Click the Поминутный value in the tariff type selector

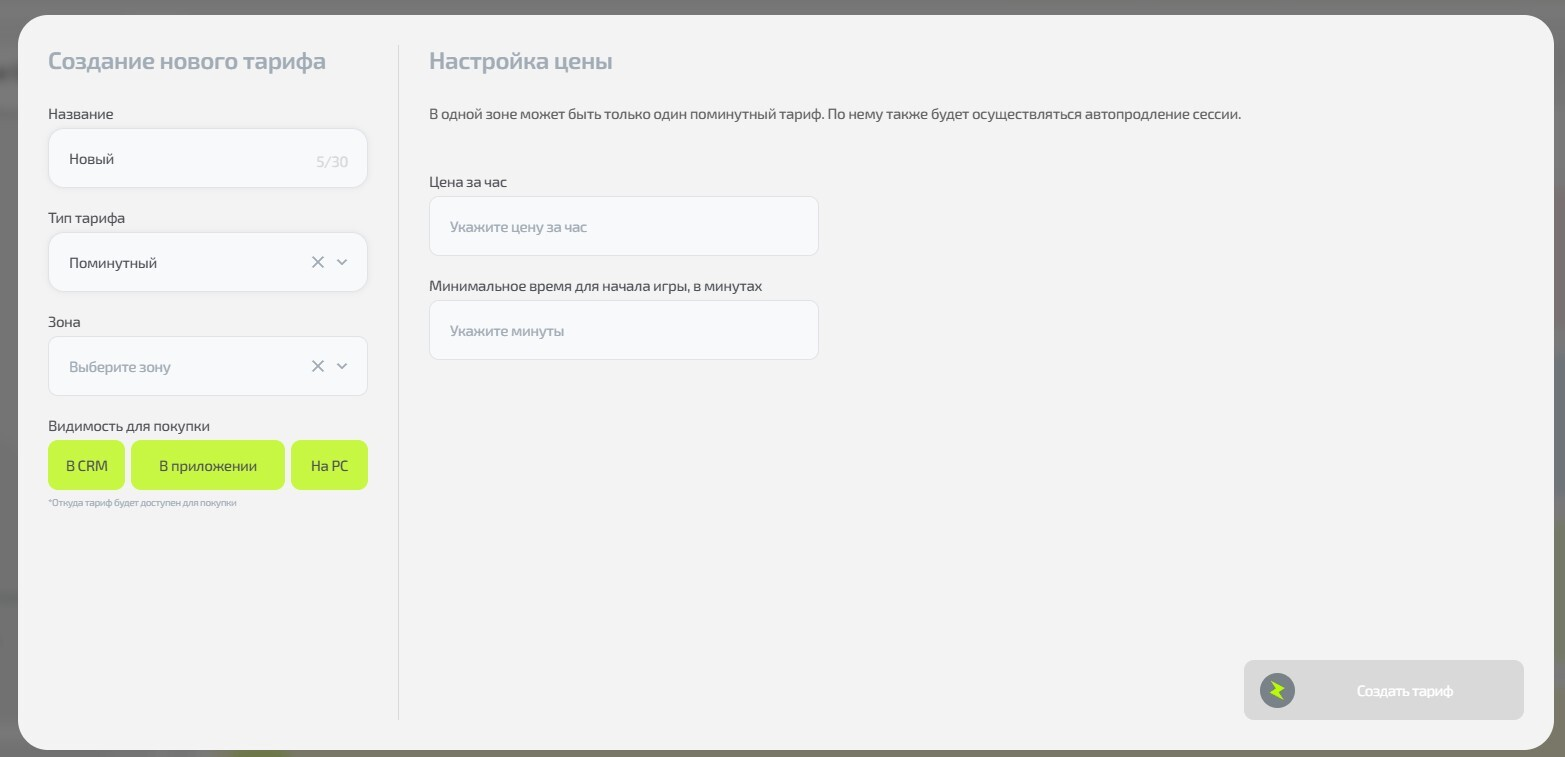click(x=113, y=263)
